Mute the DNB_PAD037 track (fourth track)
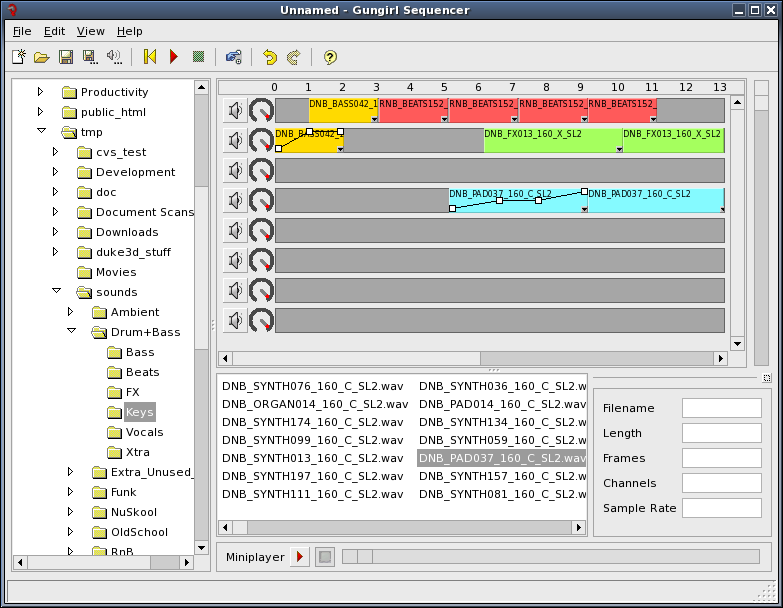The width and height of the screenshot is (783, 608). (x=235, y=200)
